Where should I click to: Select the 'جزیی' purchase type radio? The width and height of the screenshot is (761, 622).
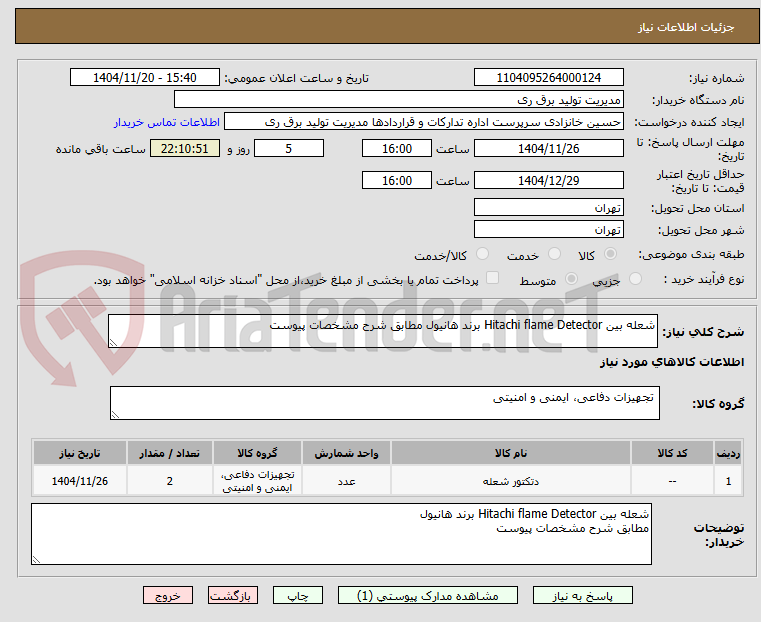(635, 279)
